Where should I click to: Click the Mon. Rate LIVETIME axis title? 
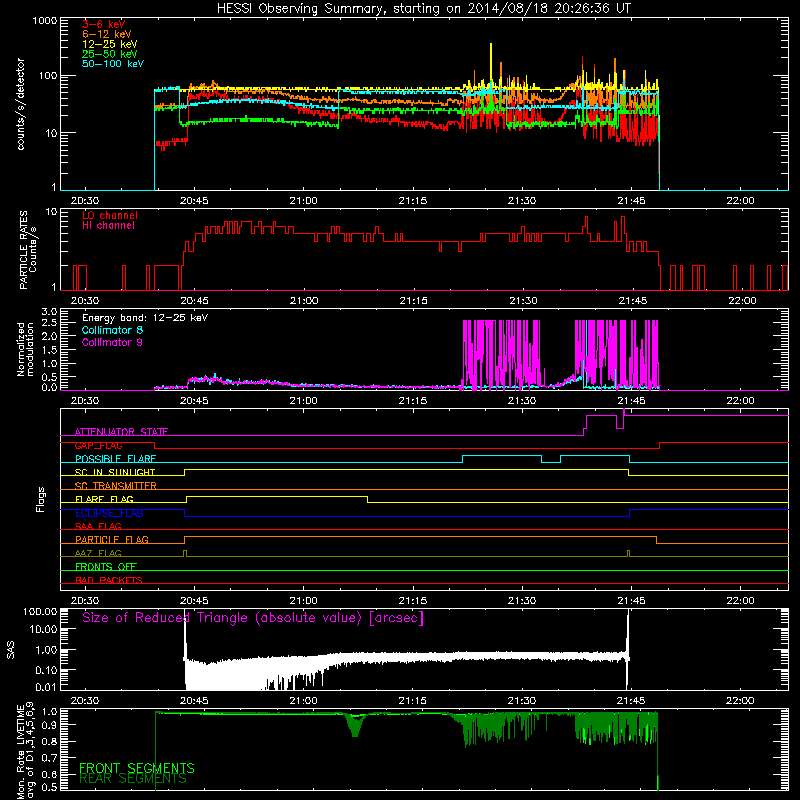point(25,752)
